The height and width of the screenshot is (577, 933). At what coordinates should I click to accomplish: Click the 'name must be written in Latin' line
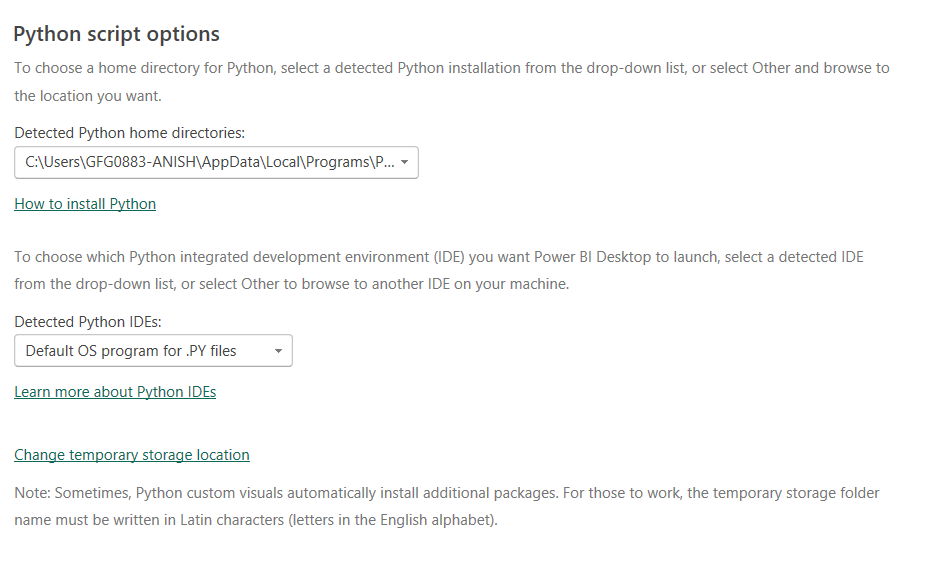pos(255,520)
